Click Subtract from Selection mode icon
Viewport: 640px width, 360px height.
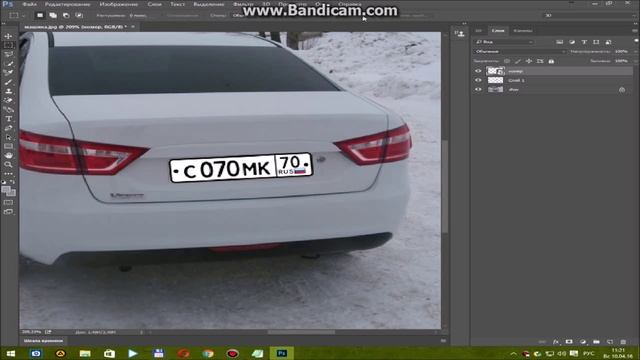[66, 16]
